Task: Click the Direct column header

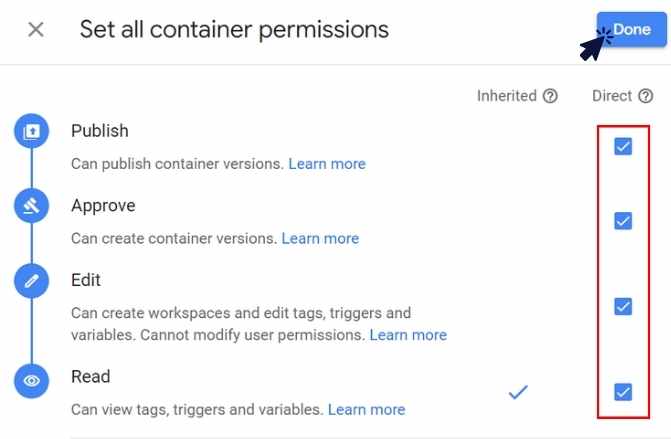Action: click(x=612, y=96)
